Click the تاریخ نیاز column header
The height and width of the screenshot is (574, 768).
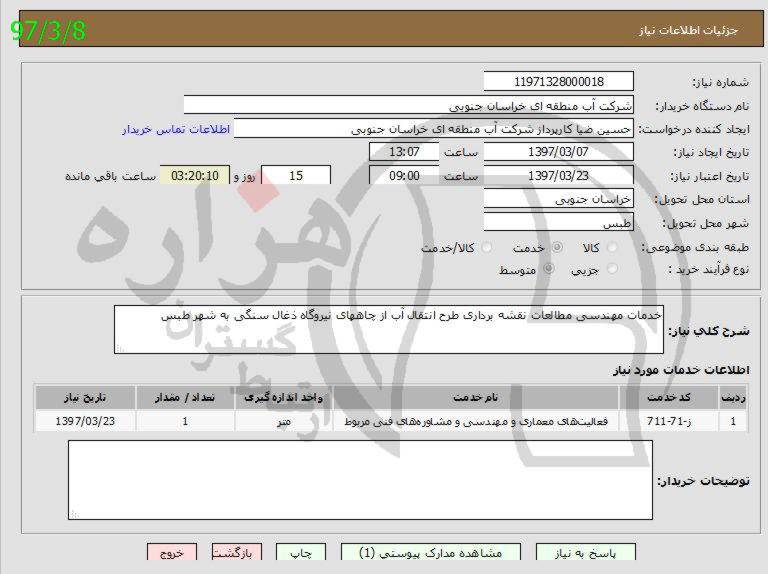[85, 398]
